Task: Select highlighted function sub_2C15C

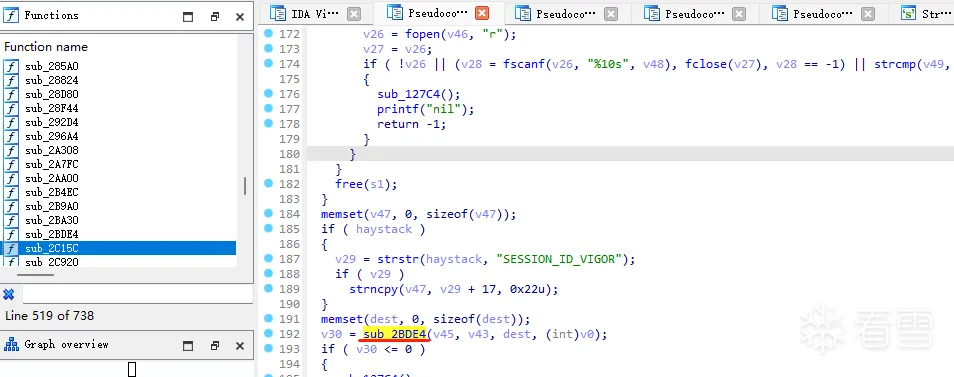Action: point(119,248)
